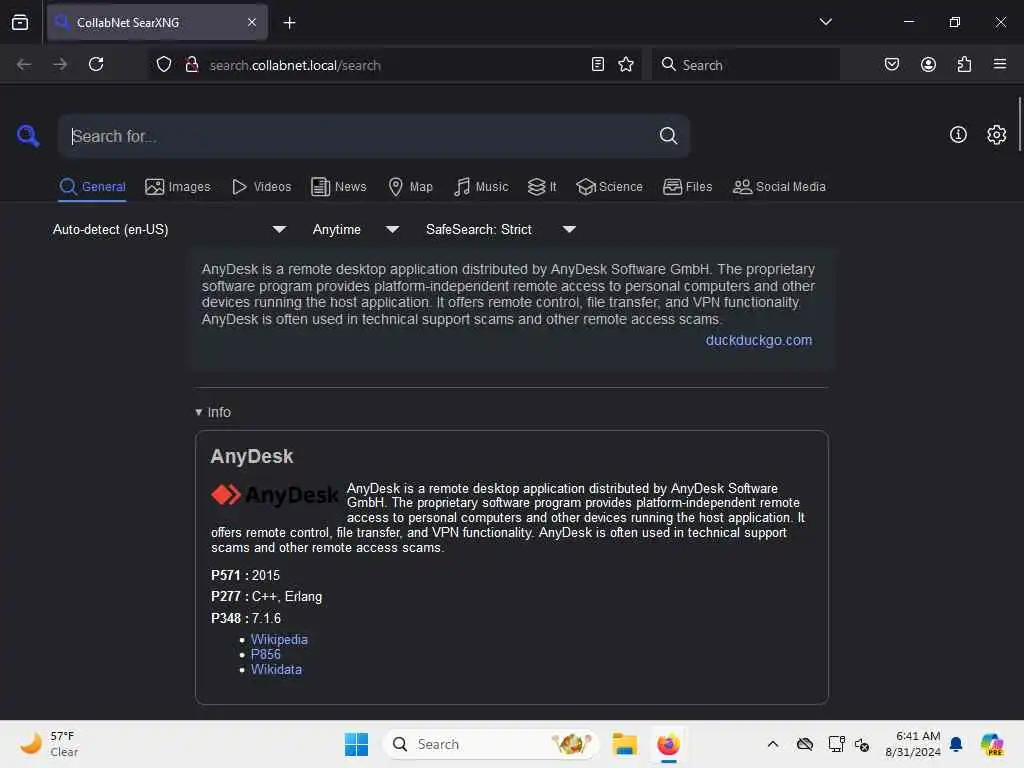Click the Firefox taskbar icon

[668, 744]
